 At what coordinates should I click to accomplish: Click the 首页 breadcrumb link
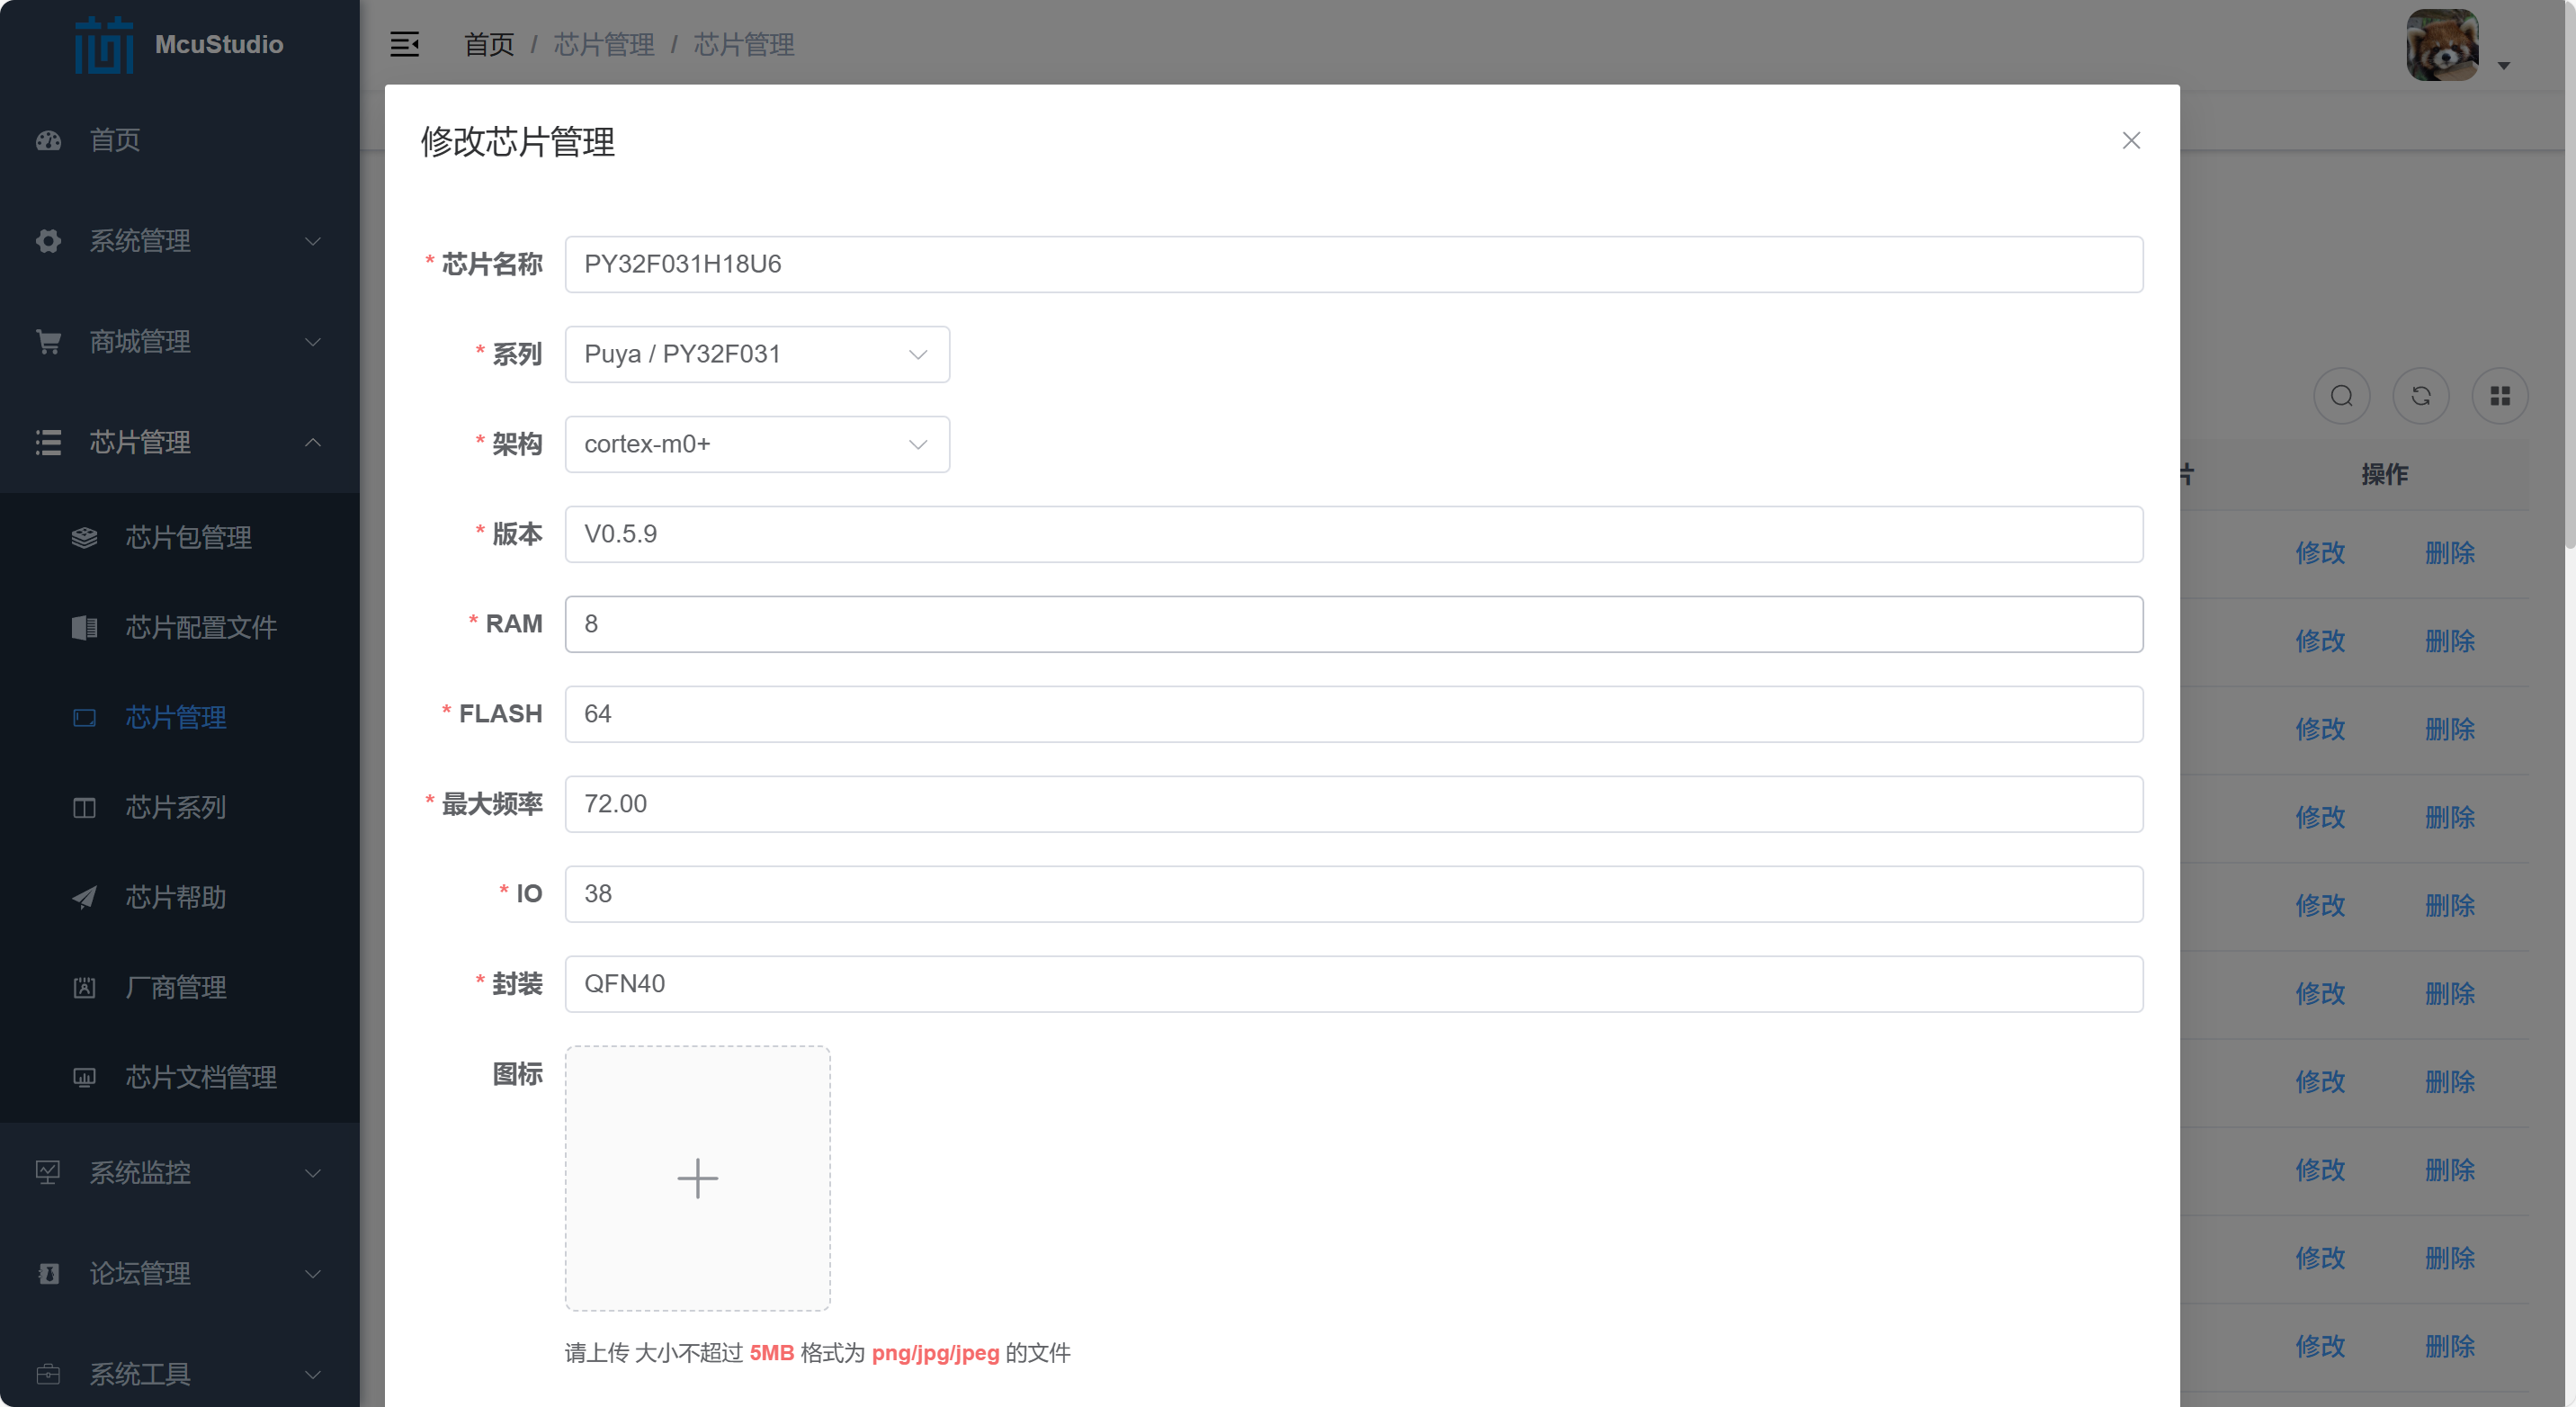pos(489,44)
